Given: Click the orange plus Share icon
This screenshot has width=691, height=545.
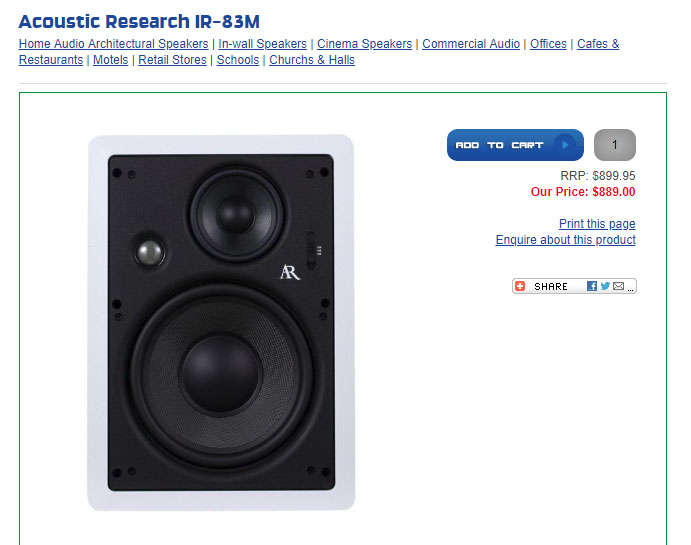Looking at the screenshot, I should click(x=520, y=286).
